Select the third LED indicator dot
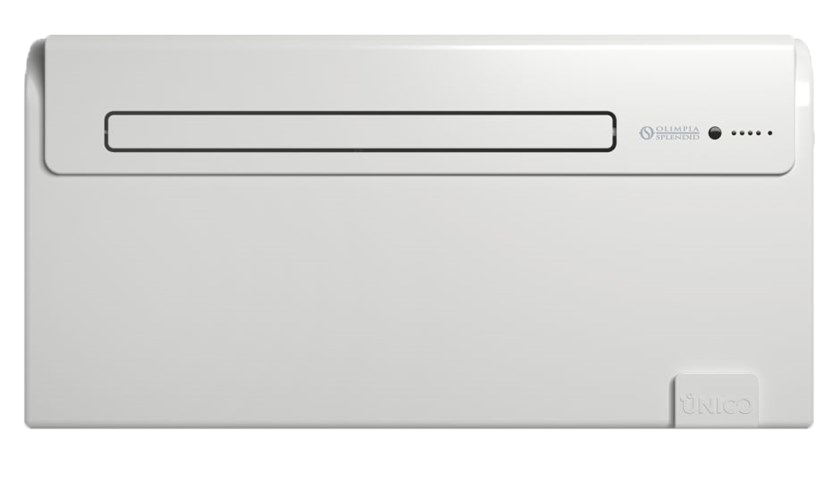 click(750, 133)
